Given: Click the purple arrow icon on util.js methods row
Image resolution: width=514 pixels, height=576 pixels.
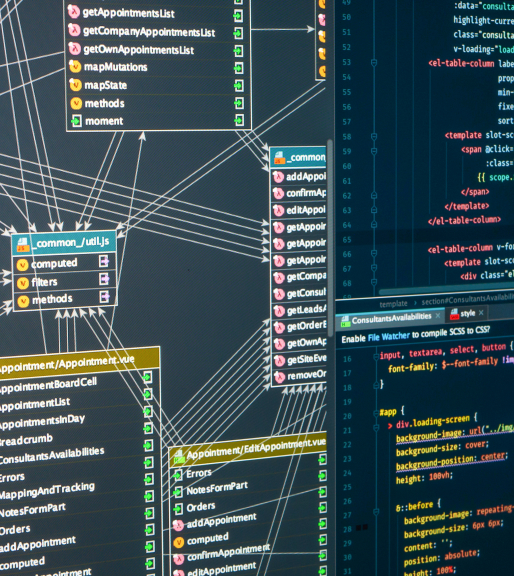Looking at the screenshot, I should 105,296.
